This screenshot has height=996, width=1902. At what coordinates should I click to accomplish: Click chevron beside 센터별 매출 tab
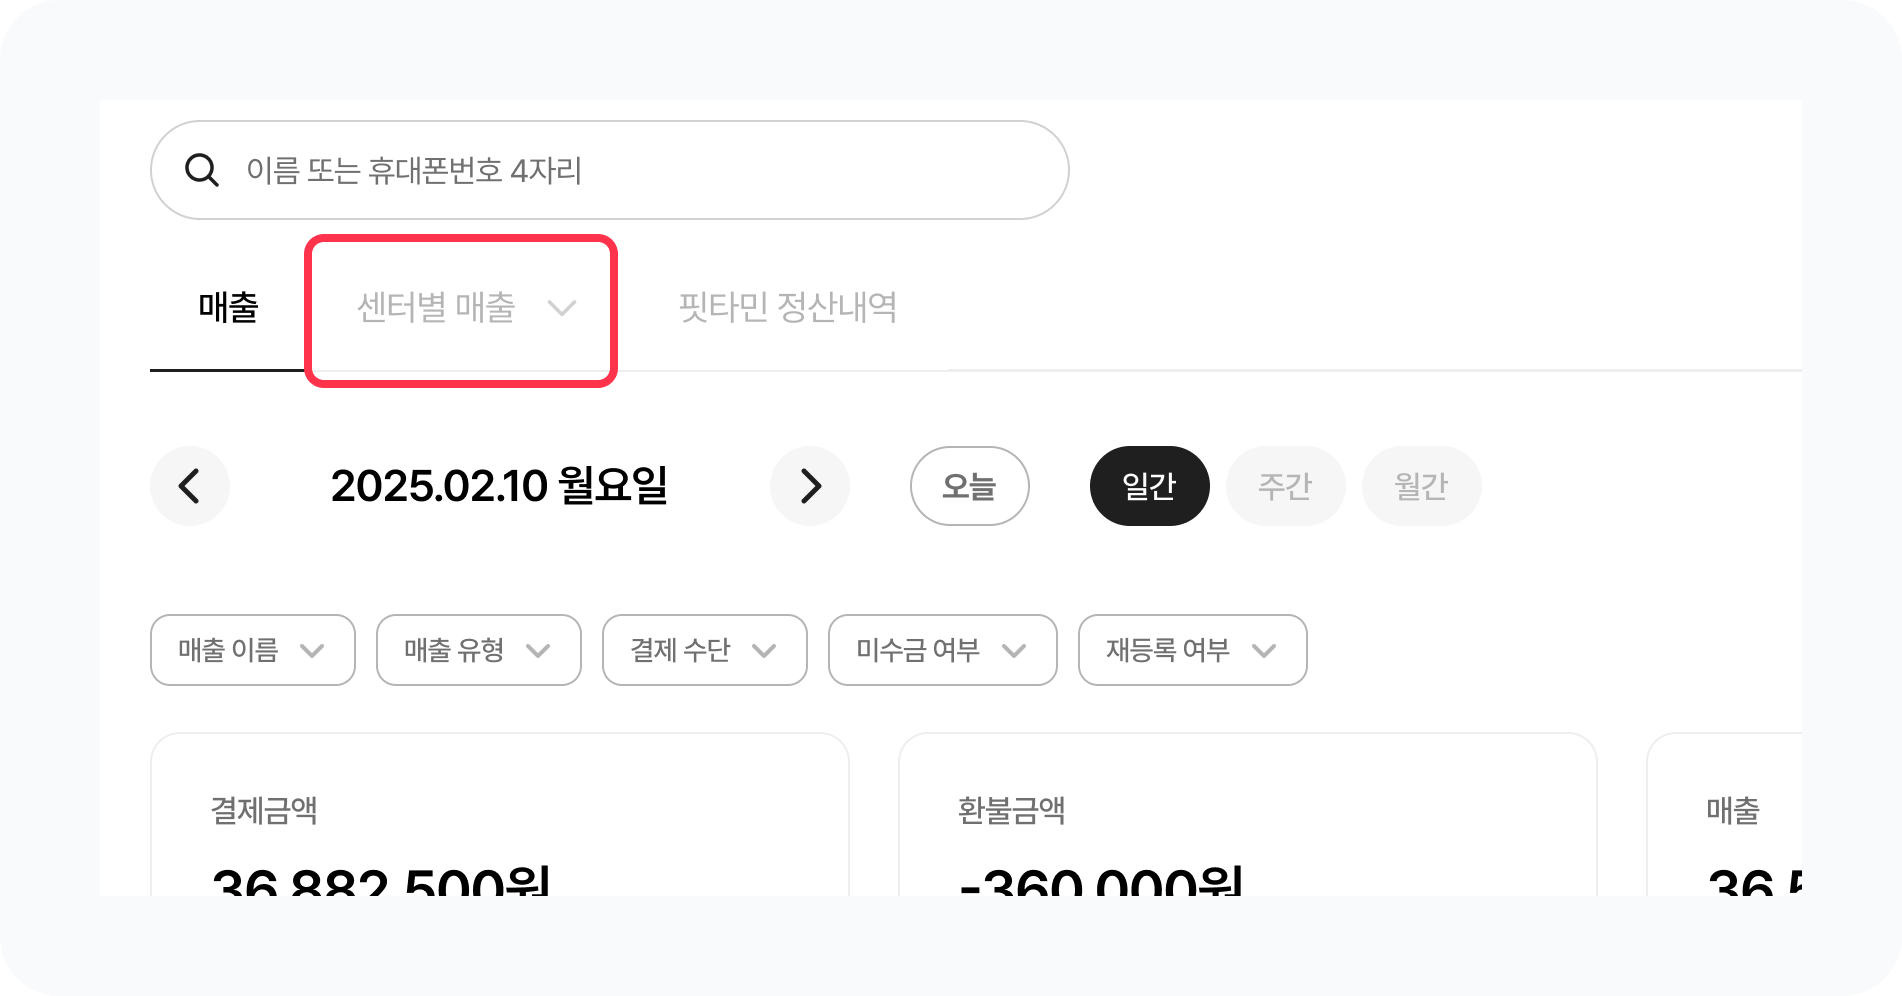562,307
